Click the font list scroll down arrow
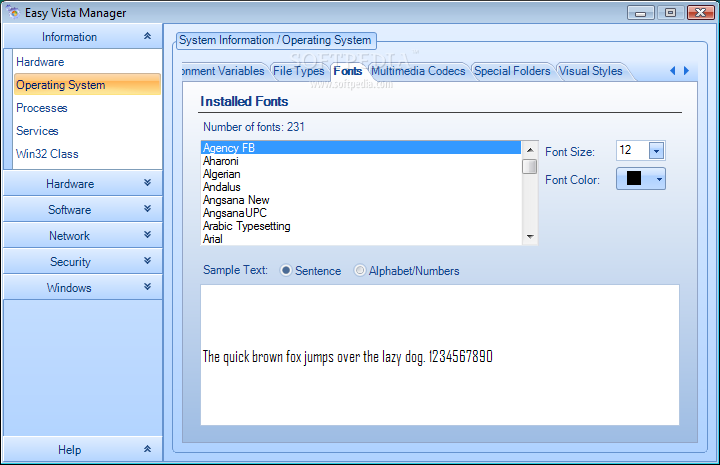This screenshot has height=465, width=720. click(530, 237)
